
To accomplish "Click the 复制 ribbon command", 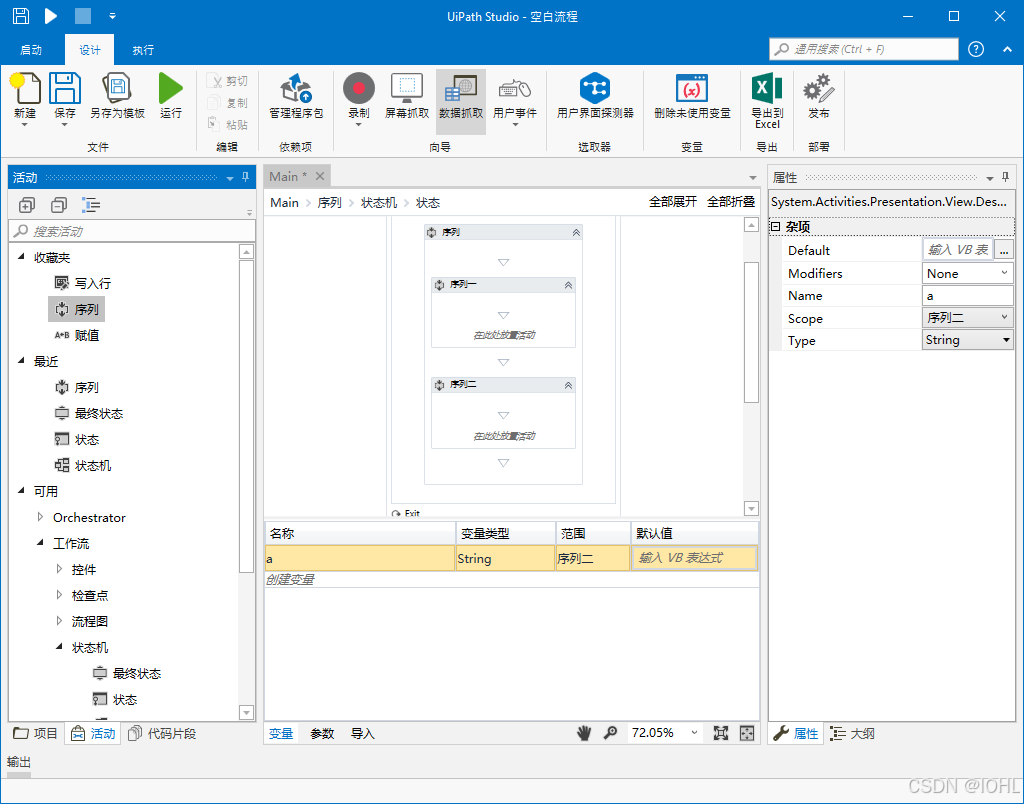I will (x=228, y=103).
